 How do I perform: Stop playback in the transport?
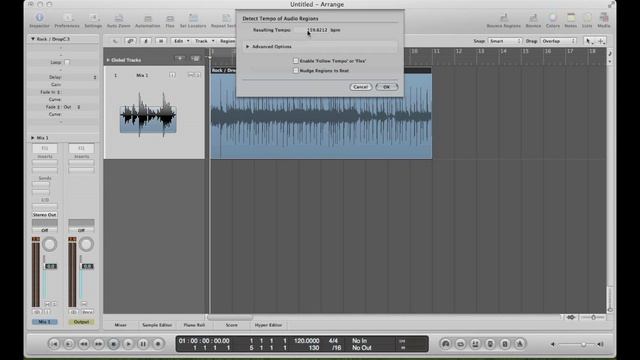(x=113, y=344)
